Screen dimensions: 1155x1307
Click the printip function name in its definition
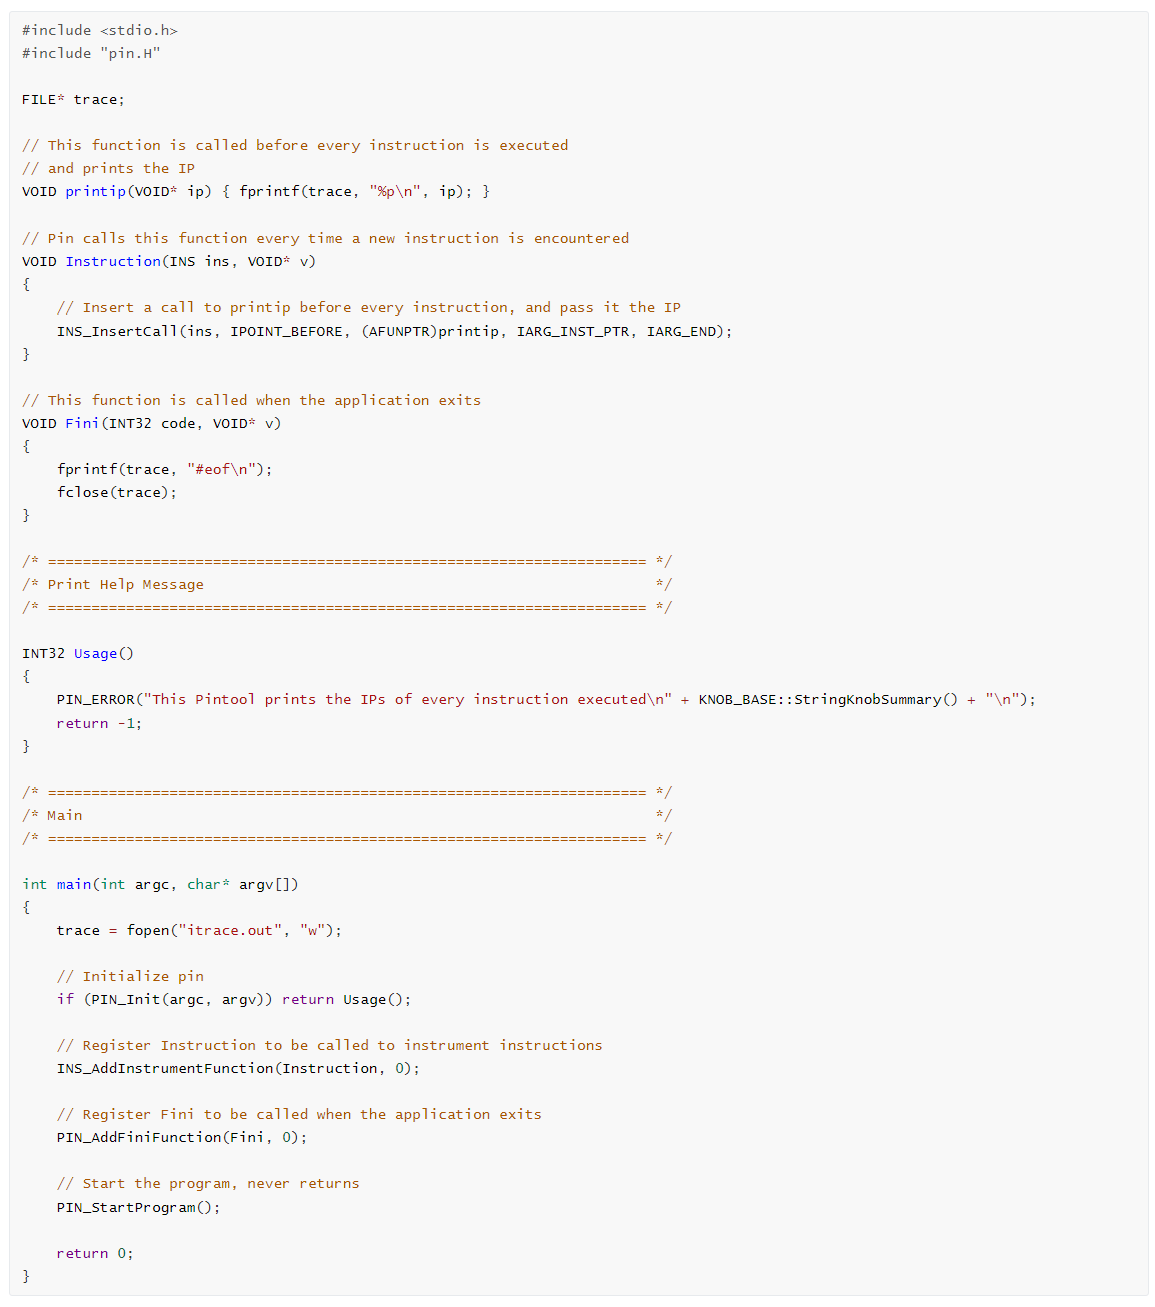click(x=96, y=191)
